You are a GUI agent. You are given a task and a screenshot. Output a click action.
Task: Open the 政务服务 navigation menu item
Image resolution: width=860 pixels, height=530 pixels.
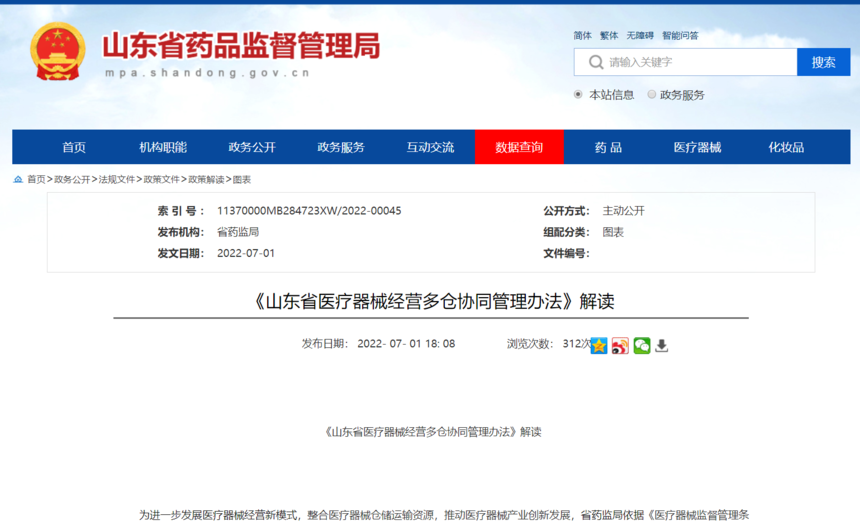[x=341, y=147]
